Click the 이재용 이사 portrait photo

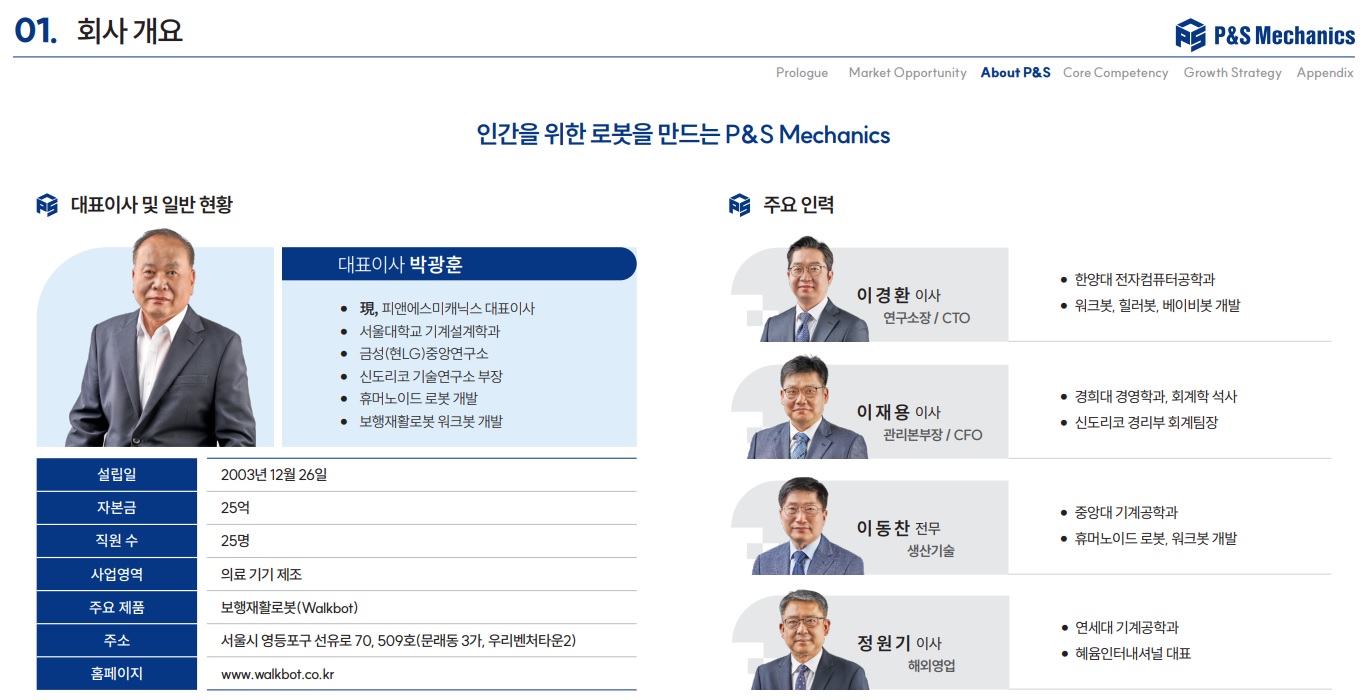tap(806, 406)
